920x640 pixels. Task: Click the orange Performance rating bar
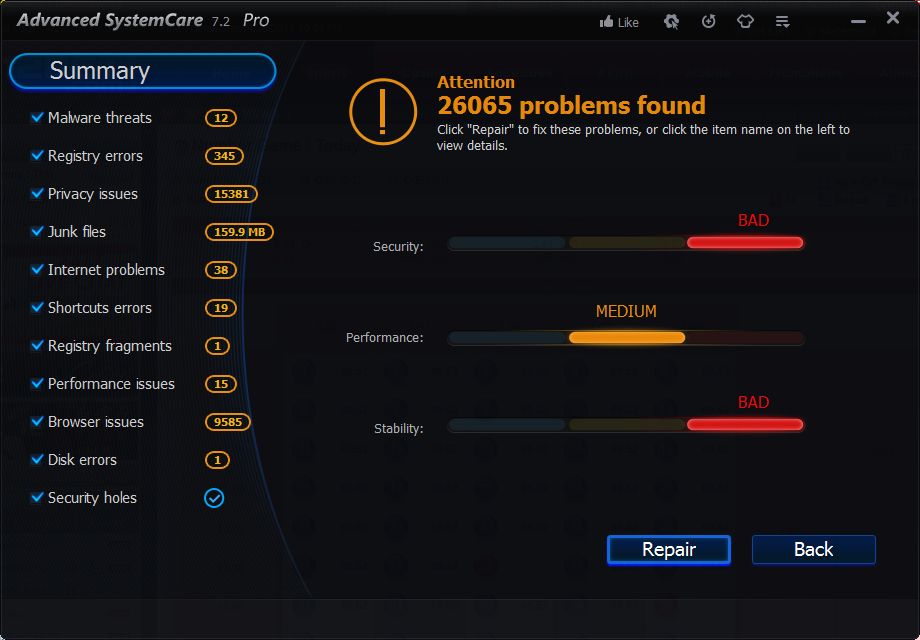(x=627, y=337)
